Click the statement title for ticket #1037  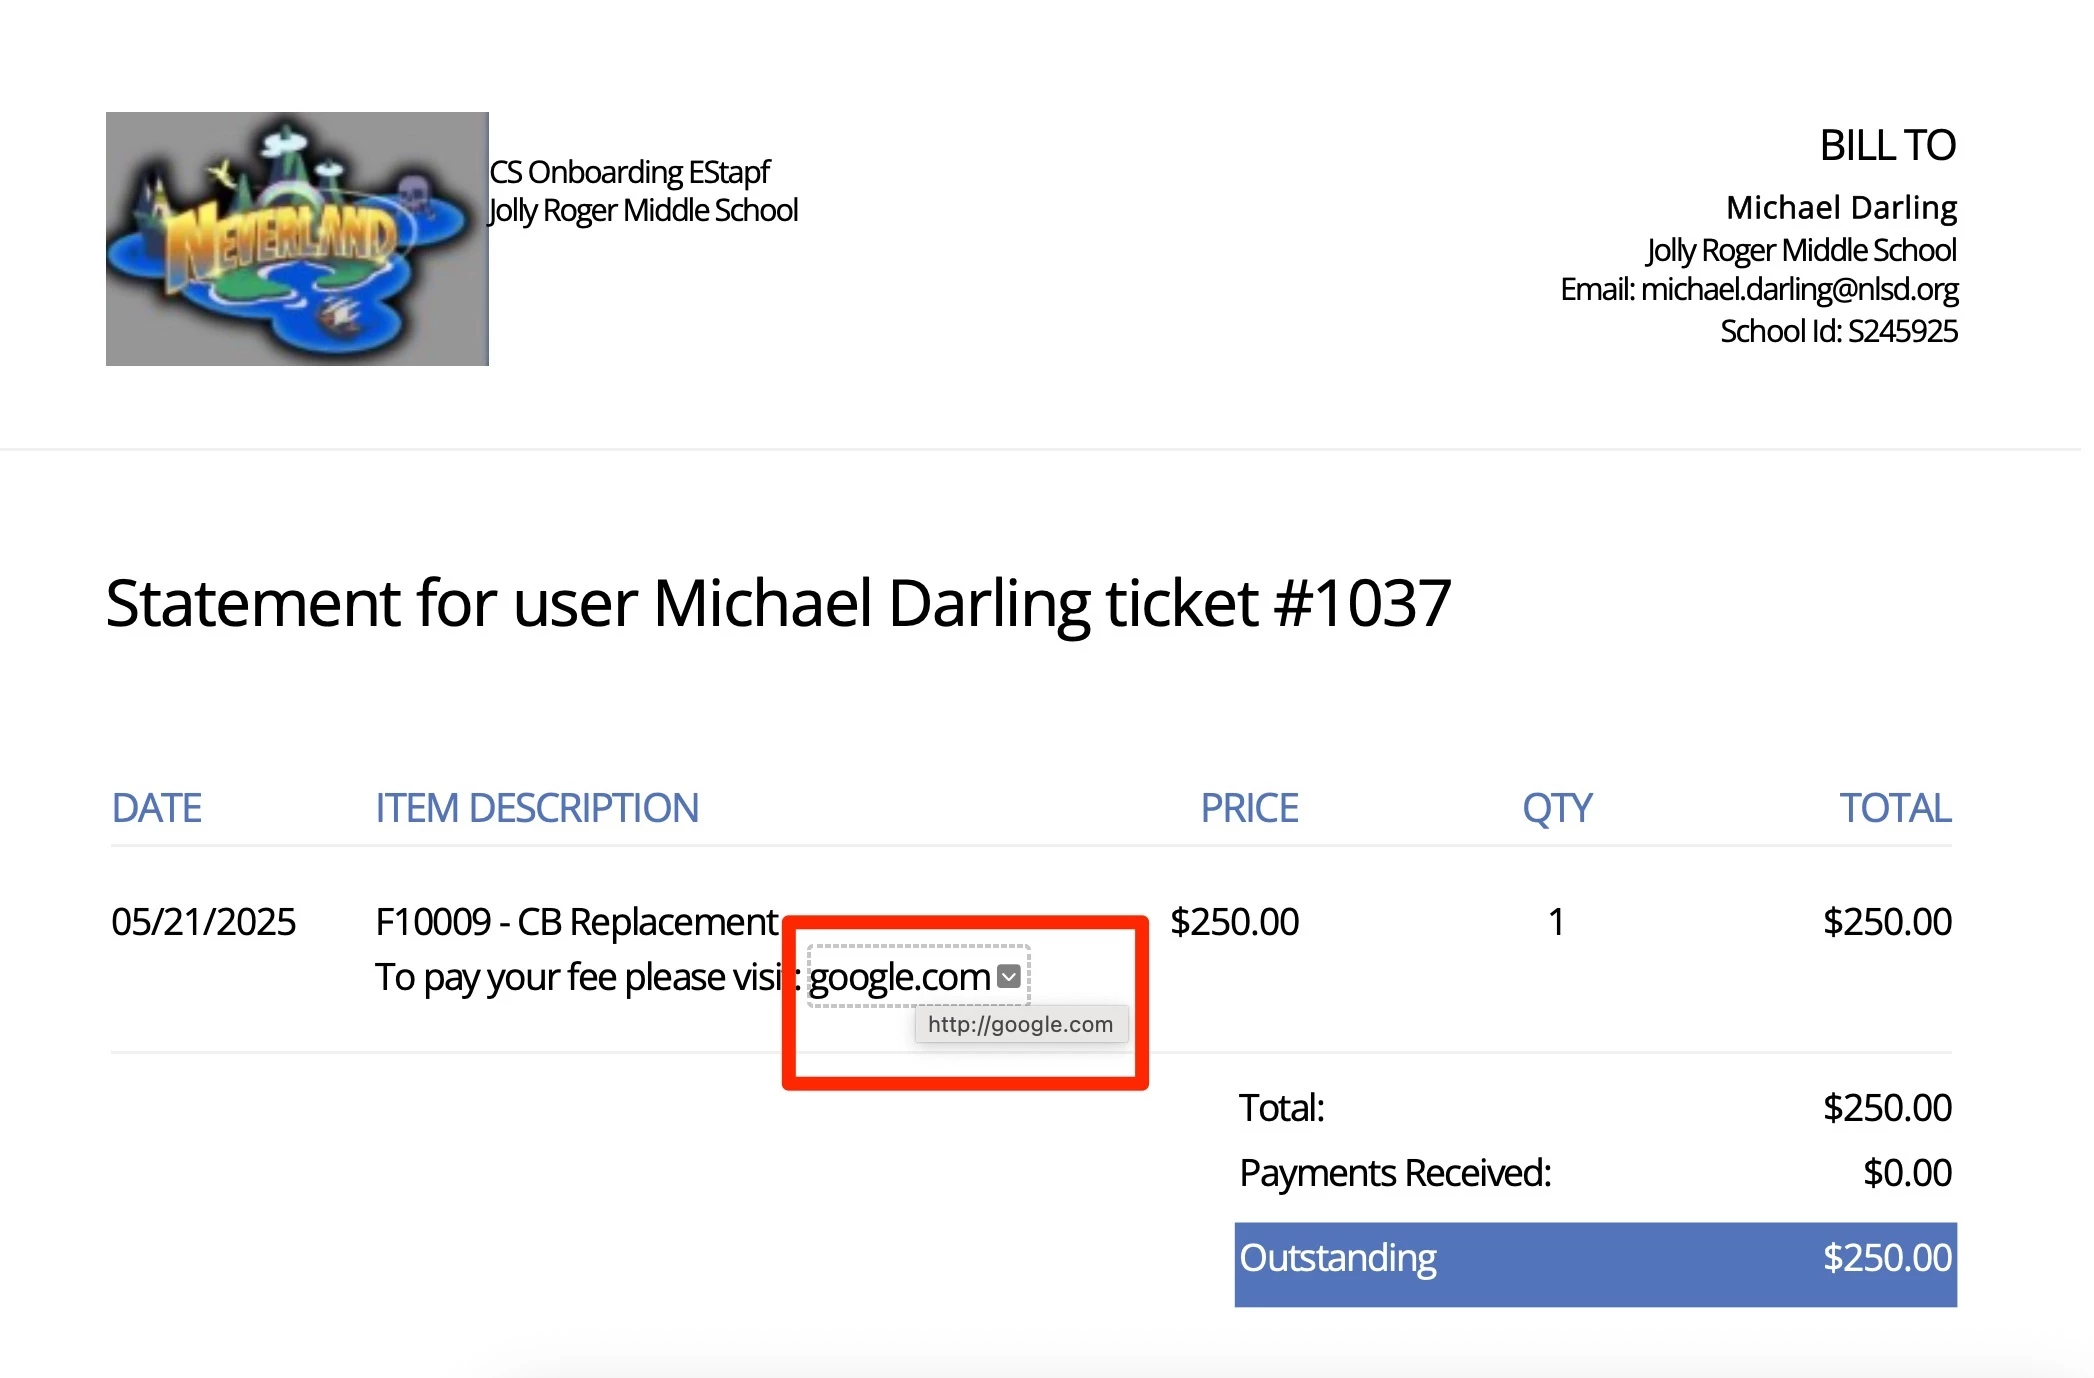(777, 603)
